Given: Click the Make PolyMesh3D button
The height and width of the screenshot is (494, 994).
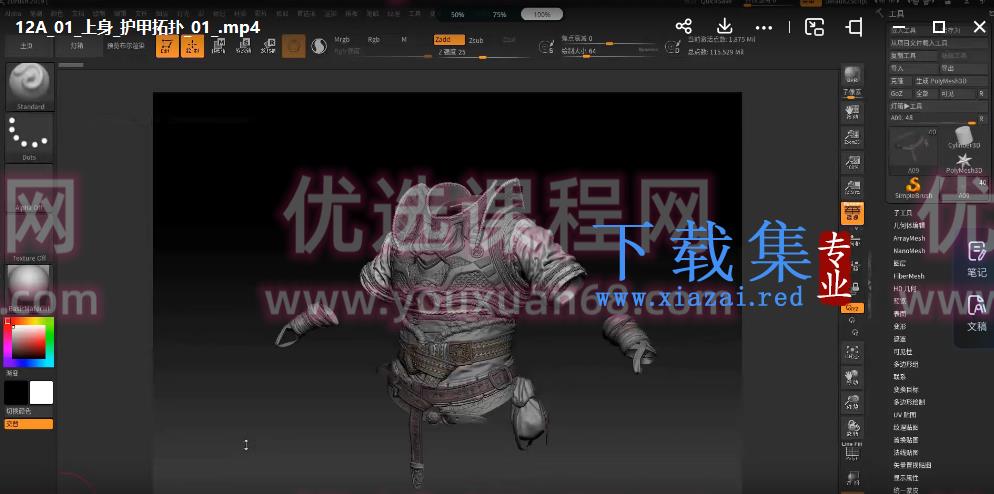Looking at the screenshot, I should [x=951, y=81].
